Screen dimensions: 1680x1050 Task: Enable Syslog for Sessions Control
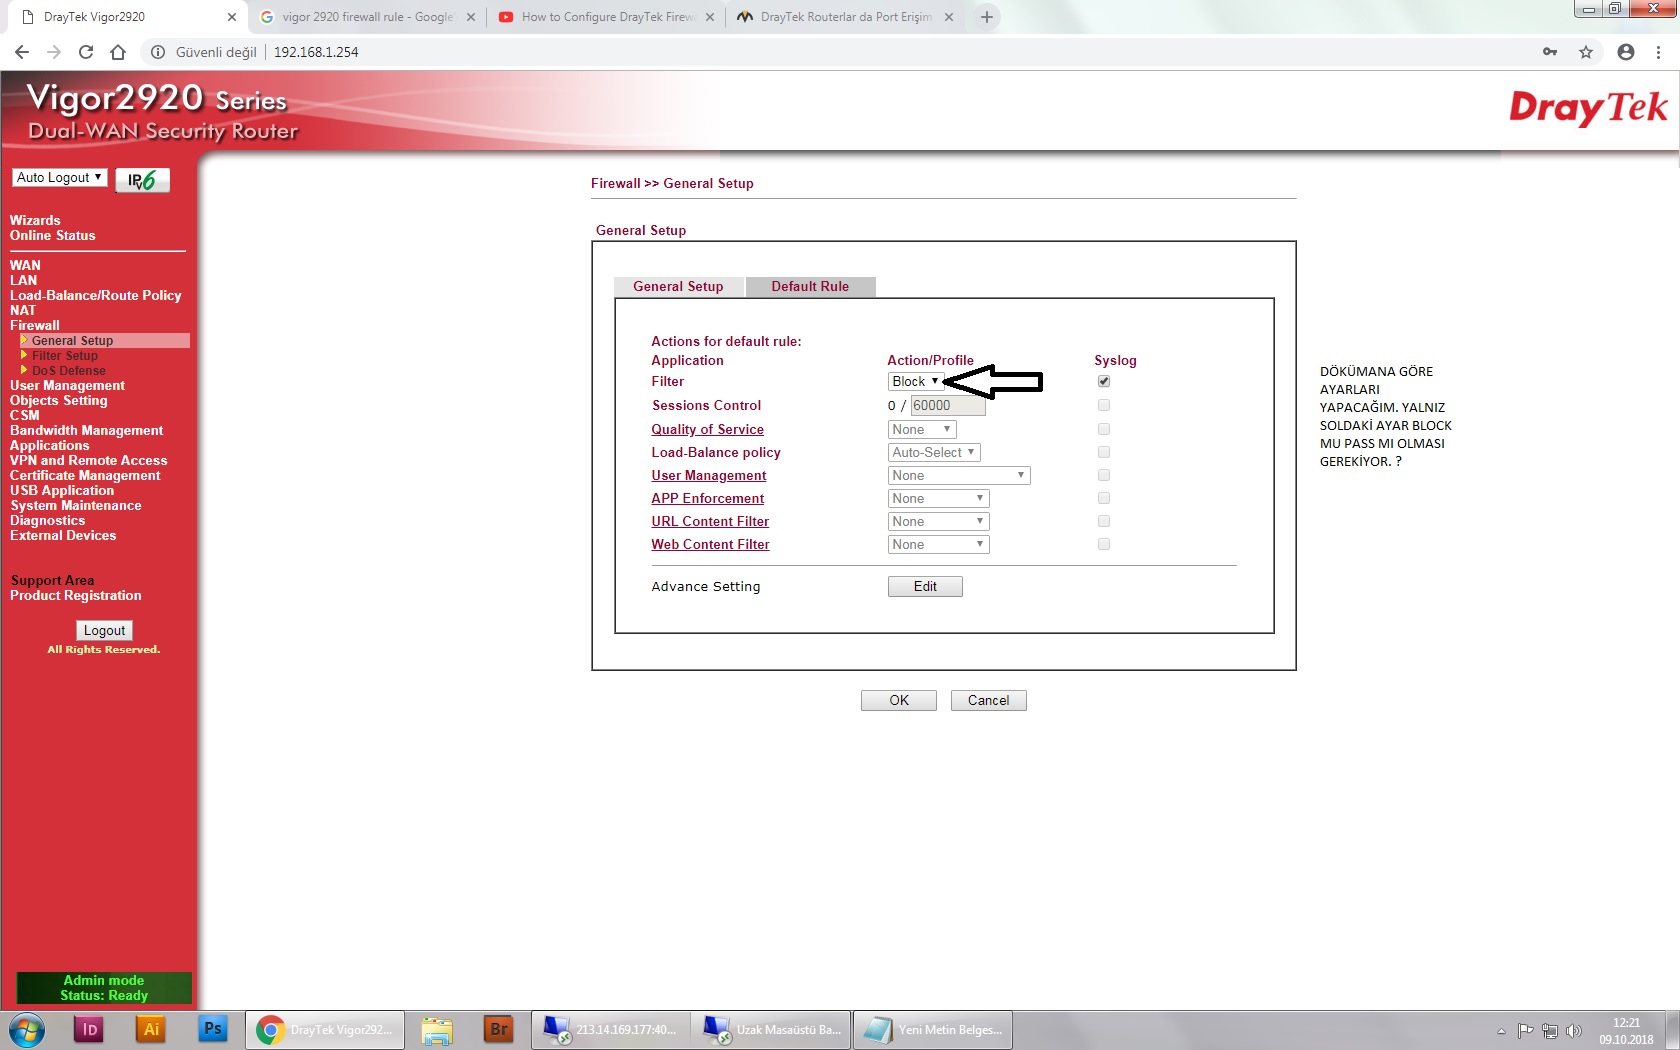coord(1104,405)
